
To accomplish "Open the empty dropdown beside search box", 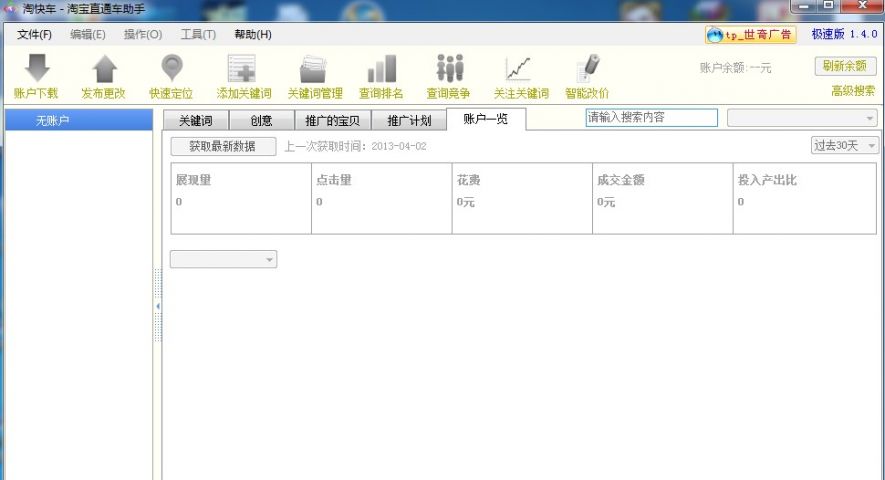I will (x=801, y=118).
